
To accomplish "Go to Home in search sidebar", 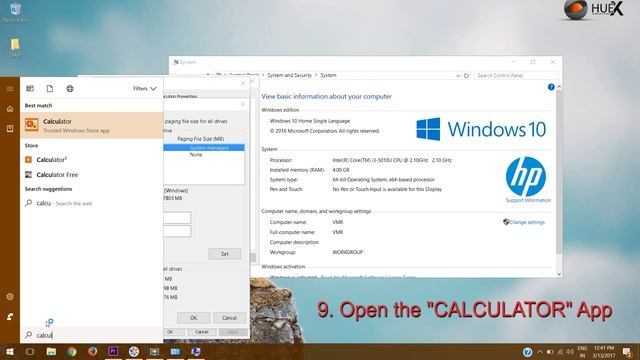I will [x=10, y=109].
